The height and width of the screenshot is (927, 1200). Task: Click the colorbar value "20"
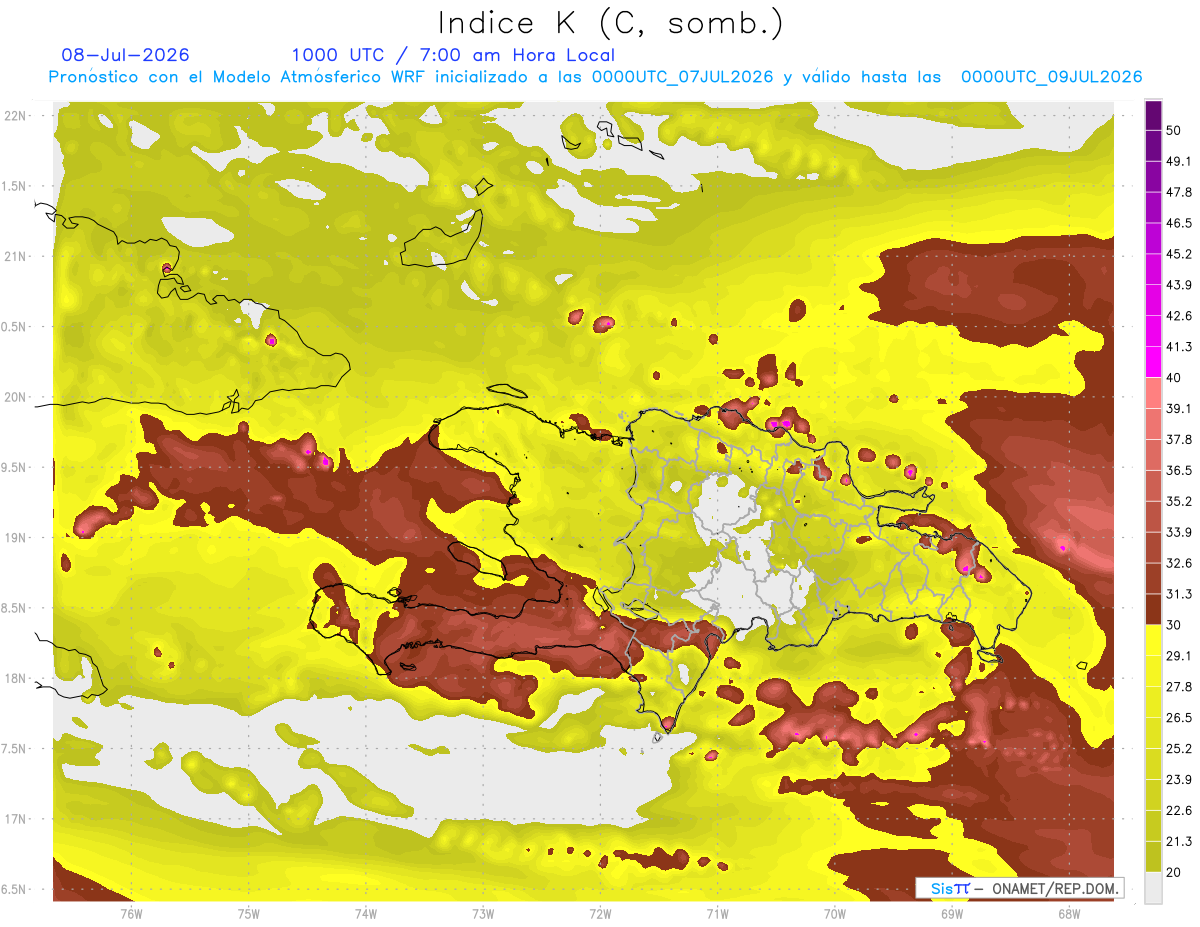(x=1174, y=872)
